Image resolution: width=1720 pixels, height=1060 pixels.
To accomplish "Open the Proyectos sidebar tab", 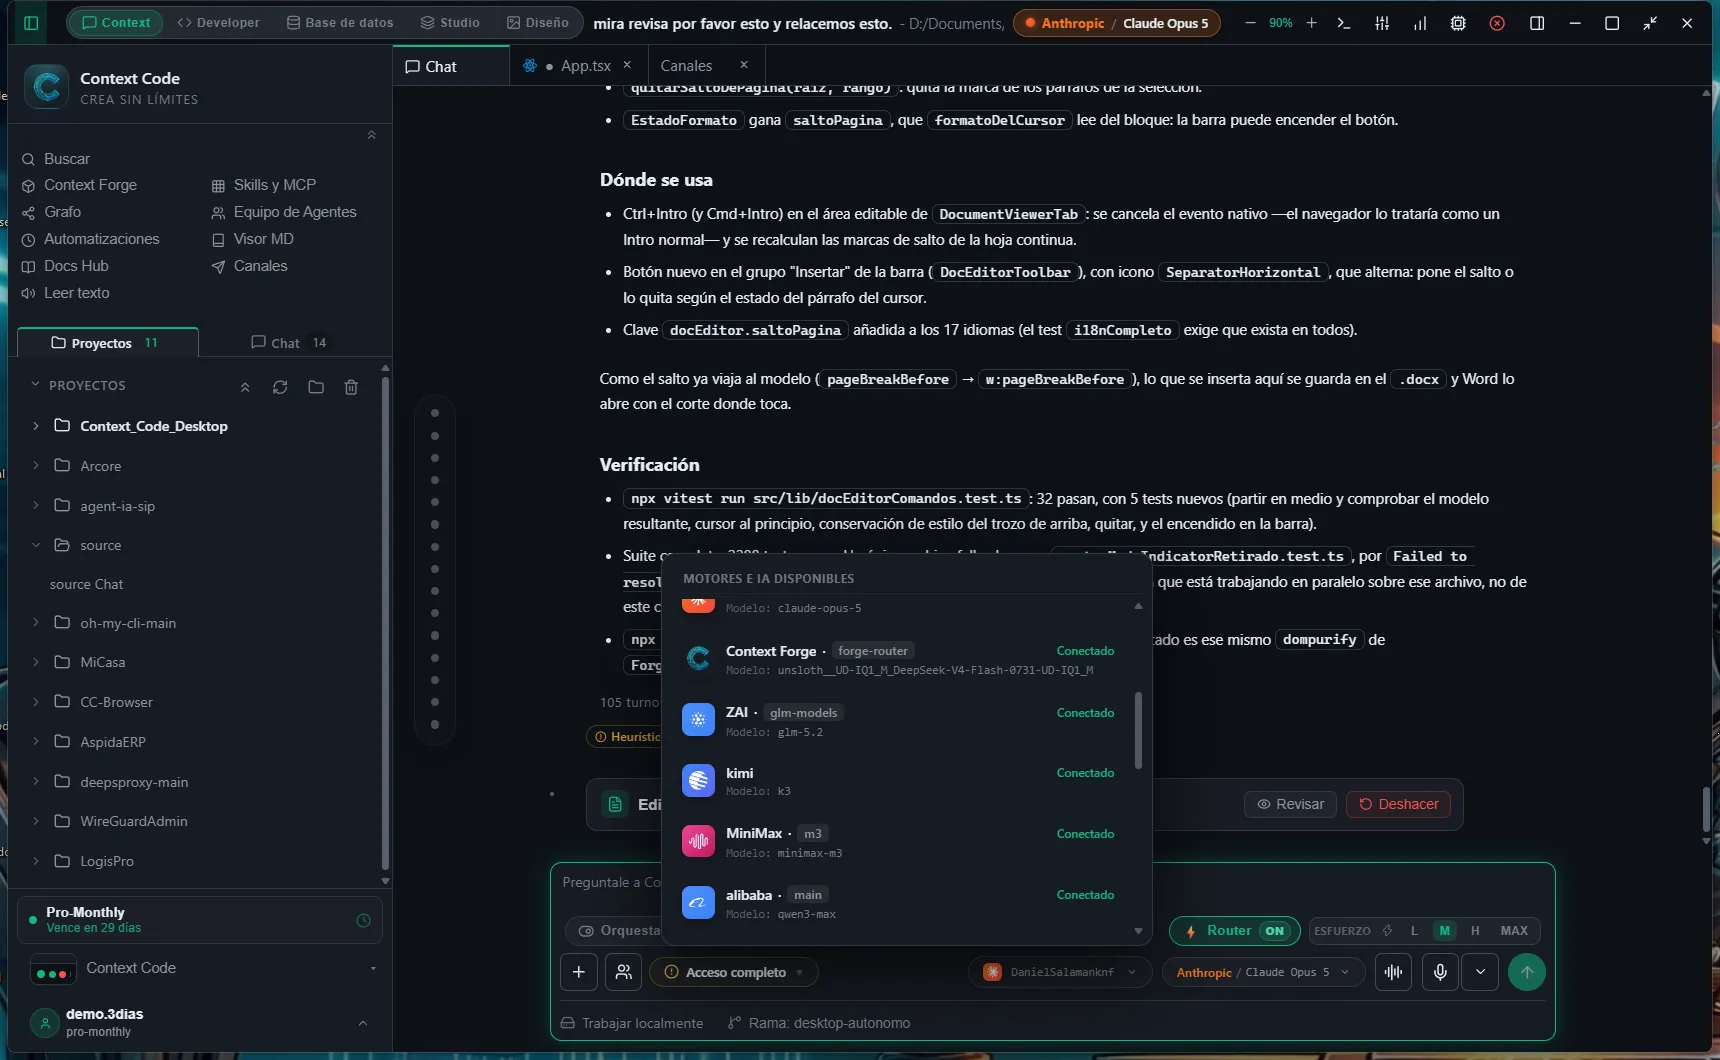I will [x=108, y=342].
